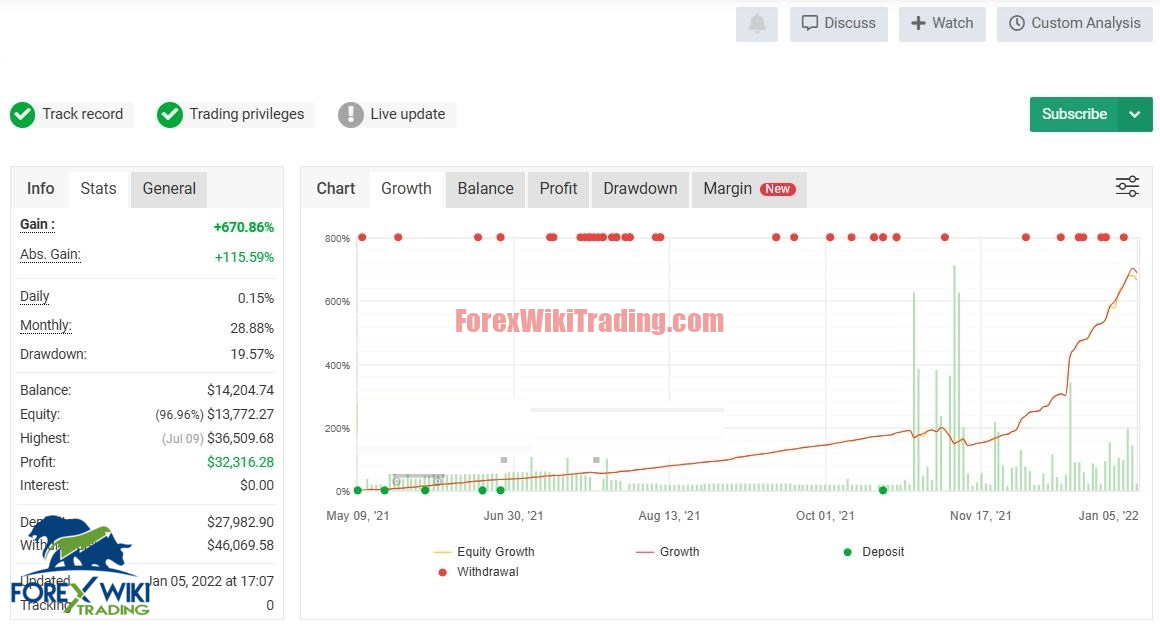Screen dimensions: 1160x628
Task: Select the profit value $32,316.28
Action: (240, 462)
